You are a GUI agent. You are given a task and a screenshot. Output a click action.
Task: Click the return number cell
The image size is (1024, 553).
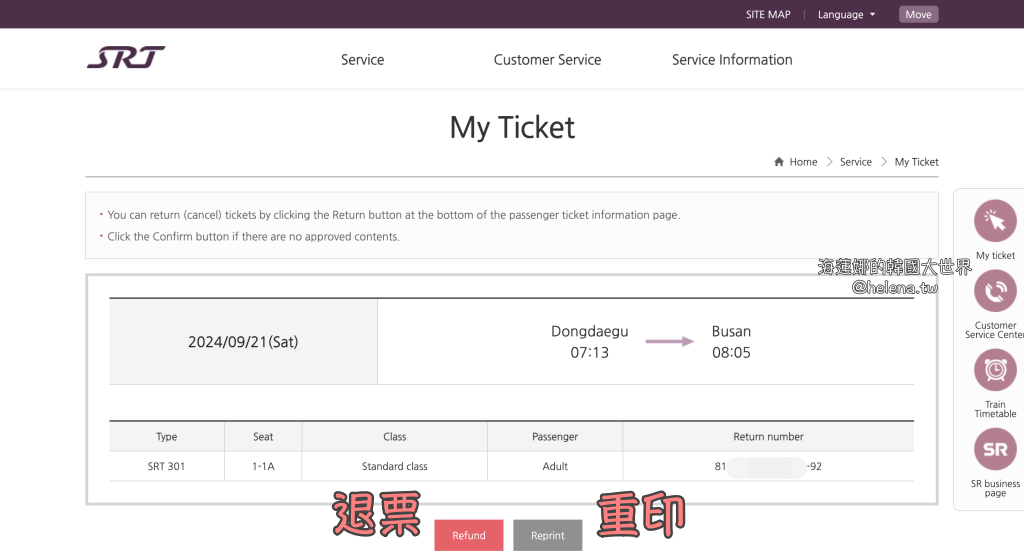coord(768,466)
